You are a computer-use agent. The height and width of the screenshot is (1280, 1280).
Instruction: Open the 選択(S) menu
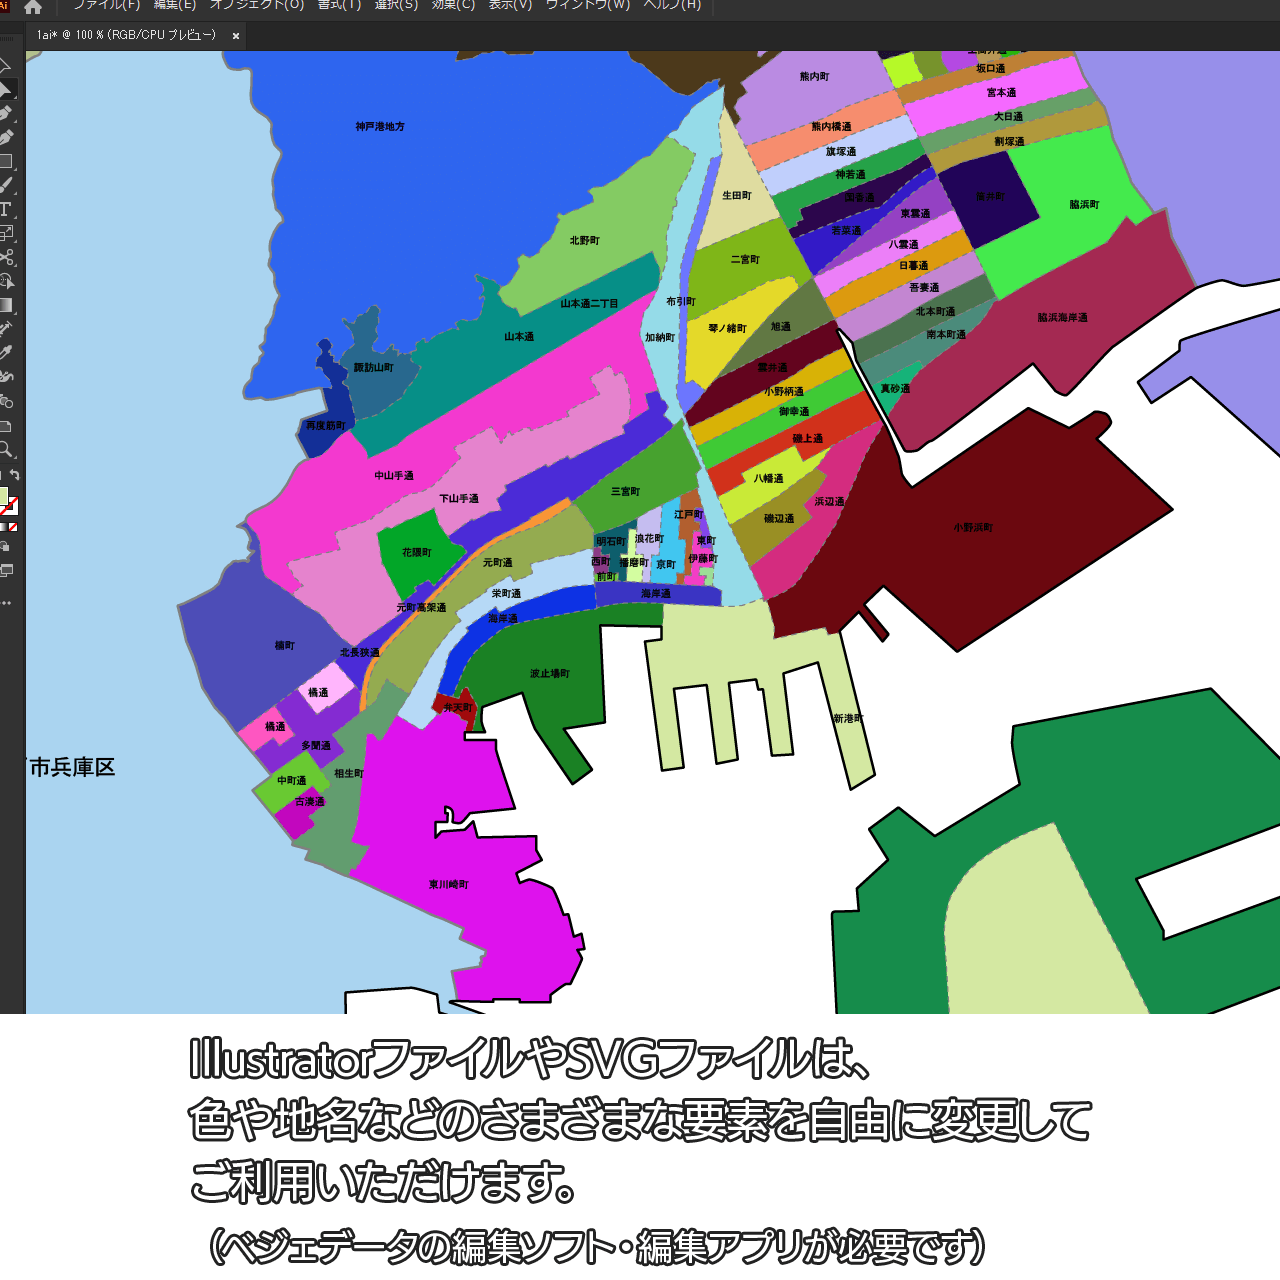click(396, 5)
